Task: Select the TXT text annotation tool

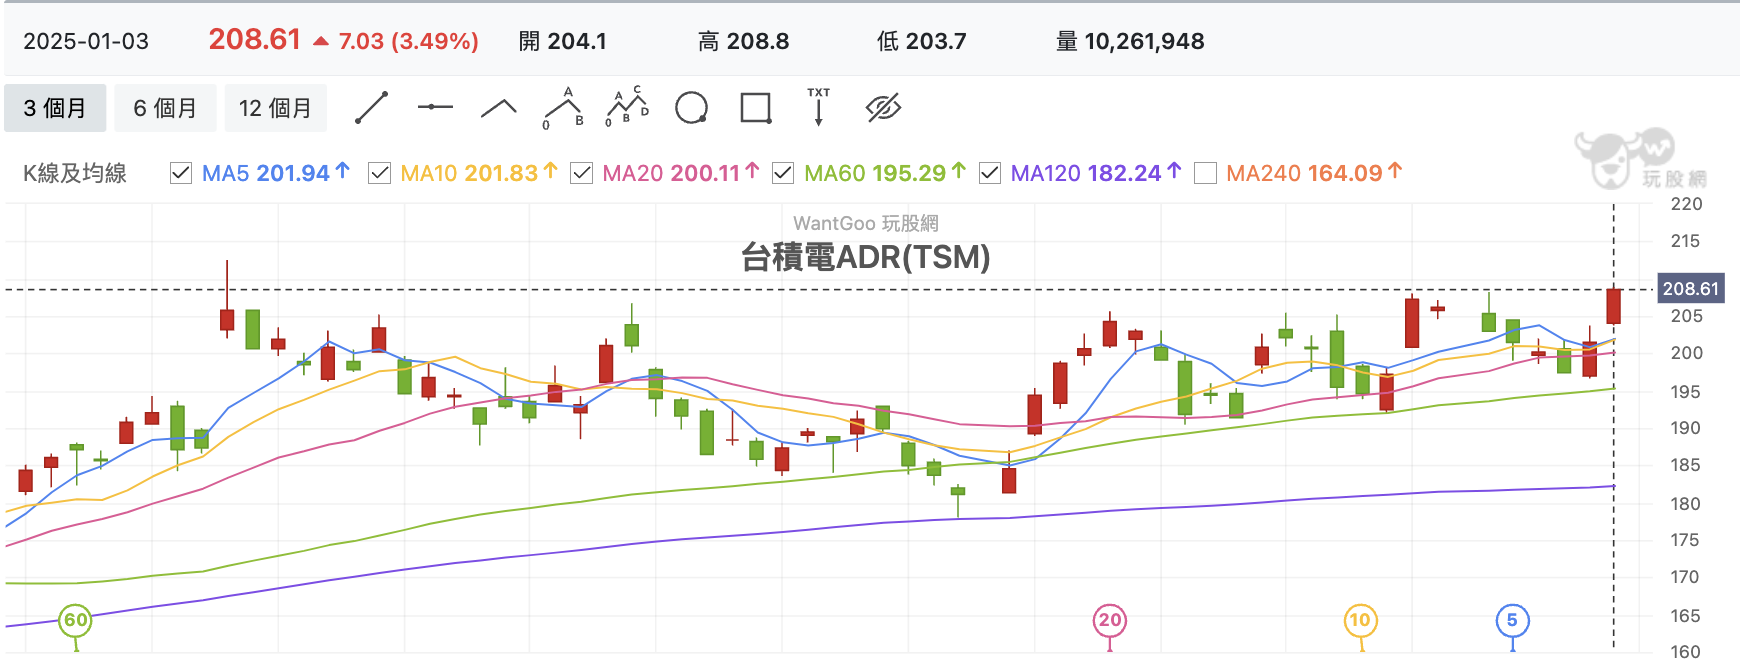Action: coord(819,106)
